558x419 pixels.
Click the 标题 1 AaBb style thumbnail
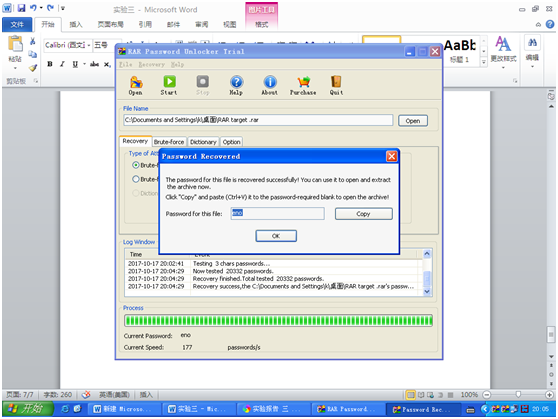click(459, 51)
